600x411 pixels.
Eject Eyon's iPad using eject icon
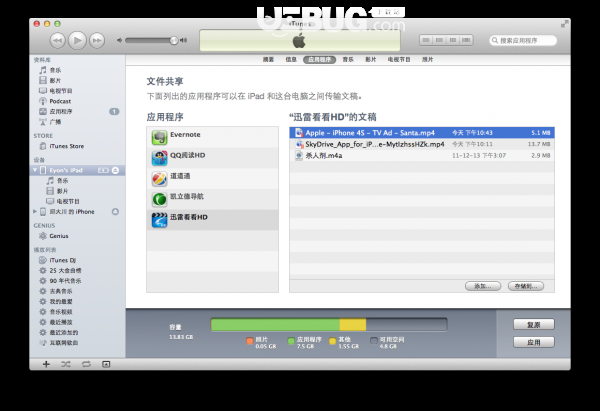(x=115, y=170)
